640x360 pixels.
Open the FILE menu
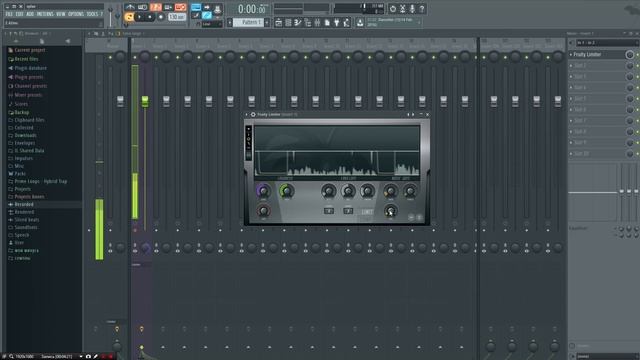click(9, 14)
